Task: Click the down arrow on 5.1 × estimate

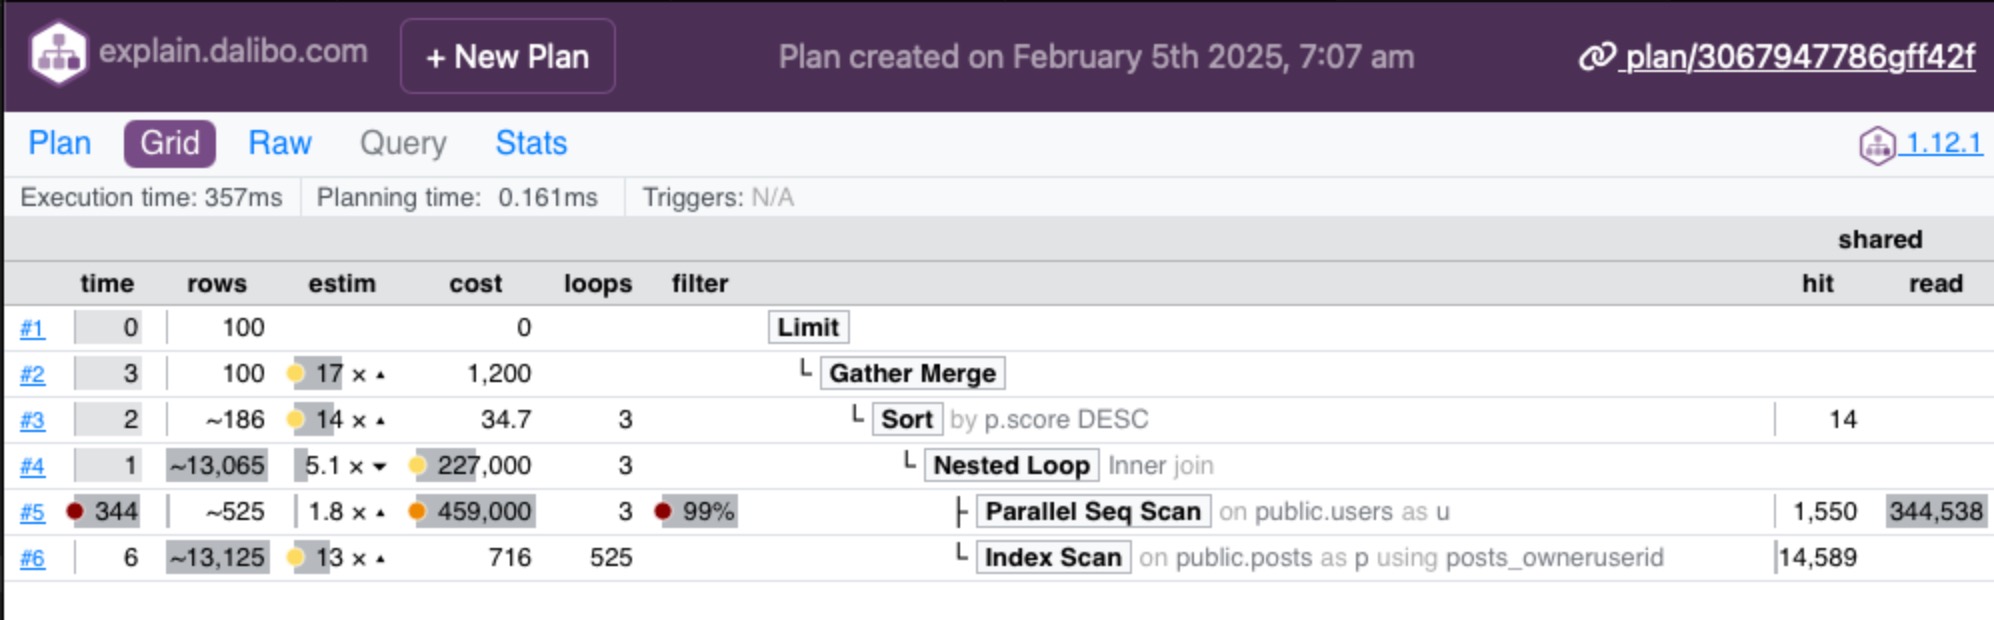Action: click(x=380, y=466)
